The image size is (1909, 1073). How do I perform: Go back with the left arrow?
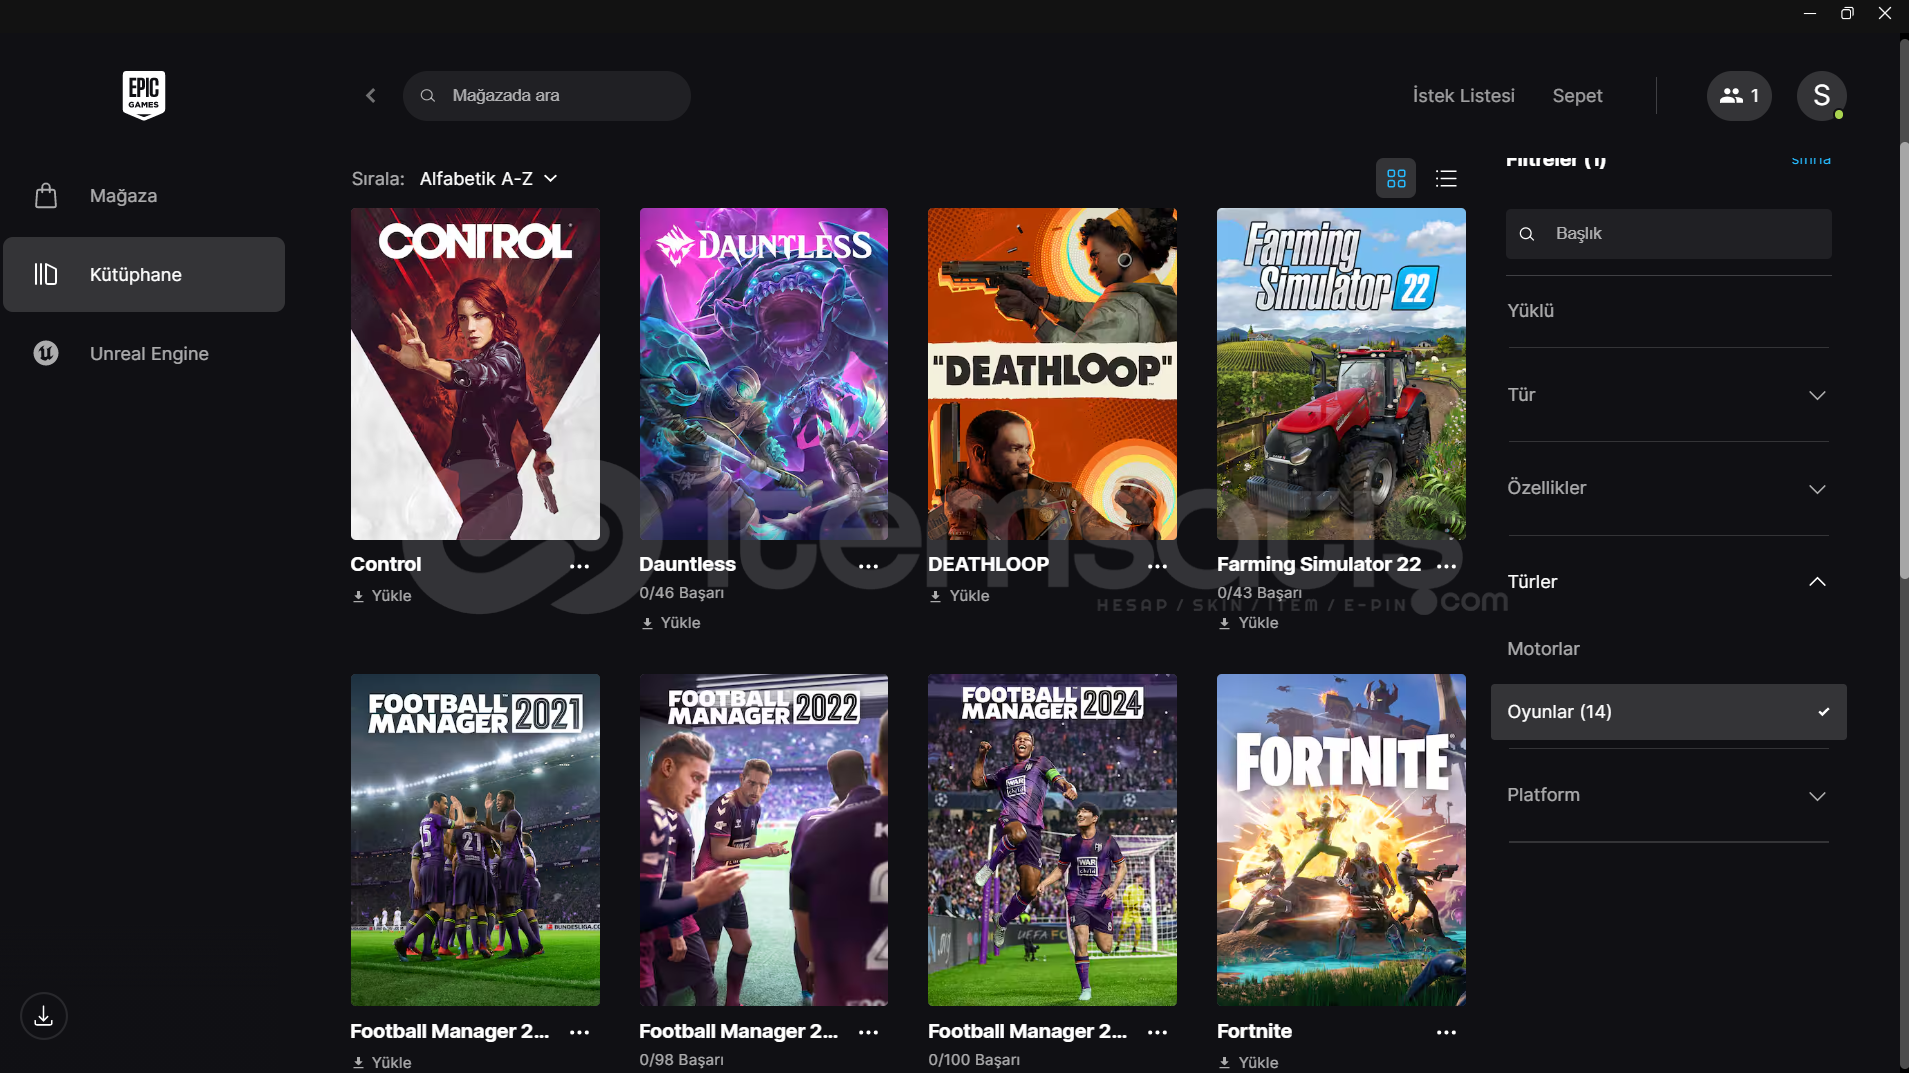click(x=371, y=95)
